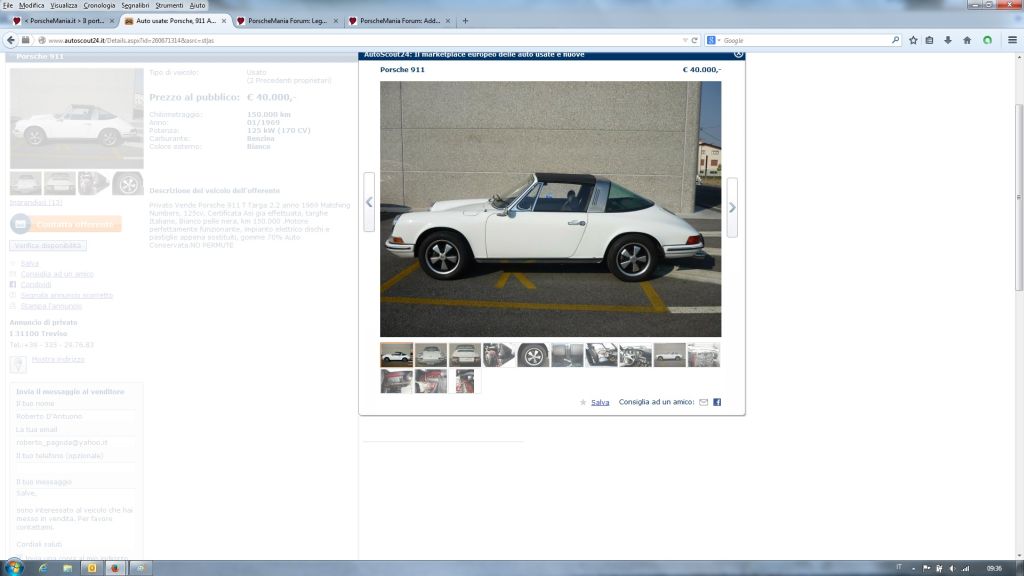Click the green circle add-on icon in the toolbar

[x=987, y=40]
